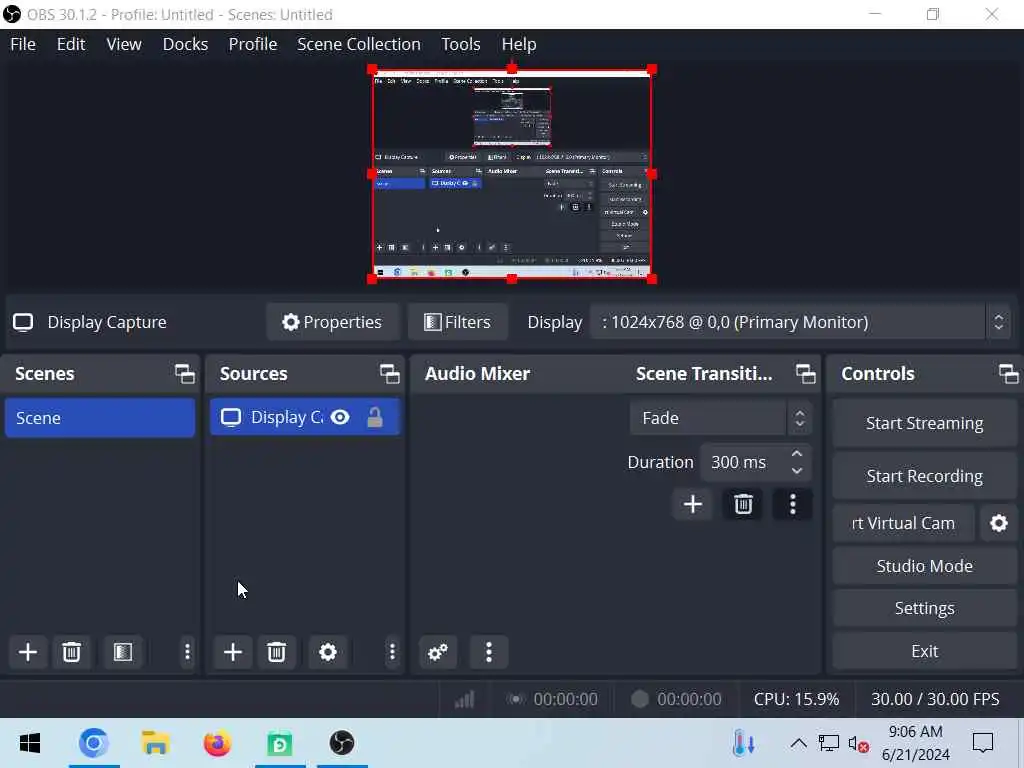Open the Tools menu
Image resolution: width=1024 pixels, height=768 pixels.
460,44
